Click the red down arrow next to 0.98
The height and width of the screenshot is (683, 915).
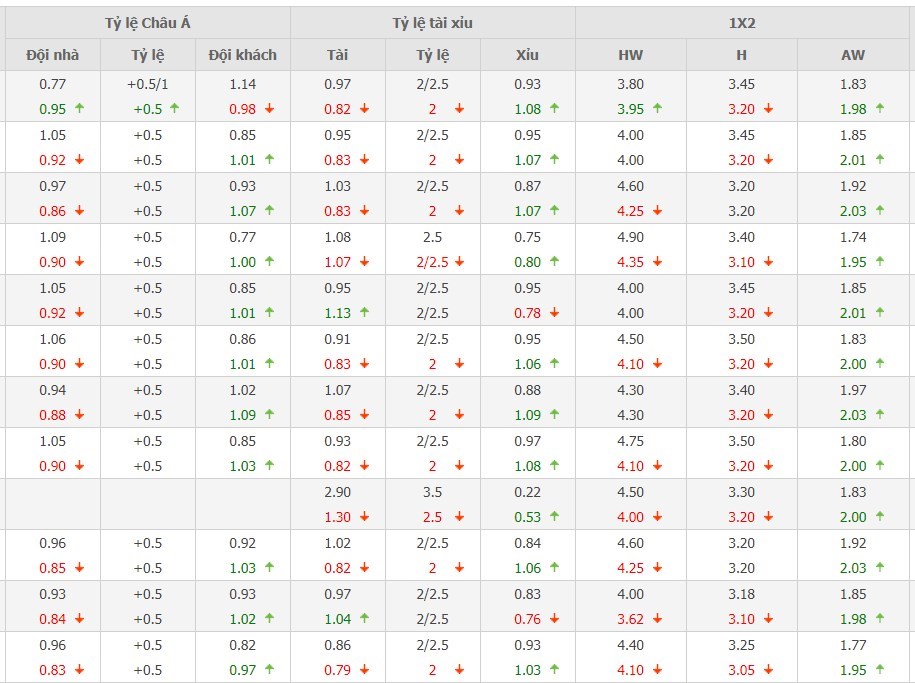click(269, 109)
